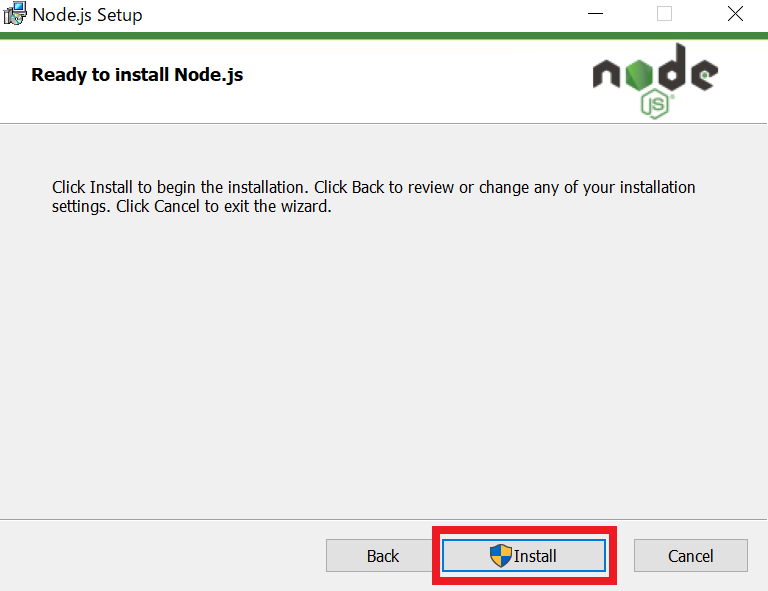Click the green hexagon in node logo
This screenshot has width=768, height=591.
click(639, 75)
